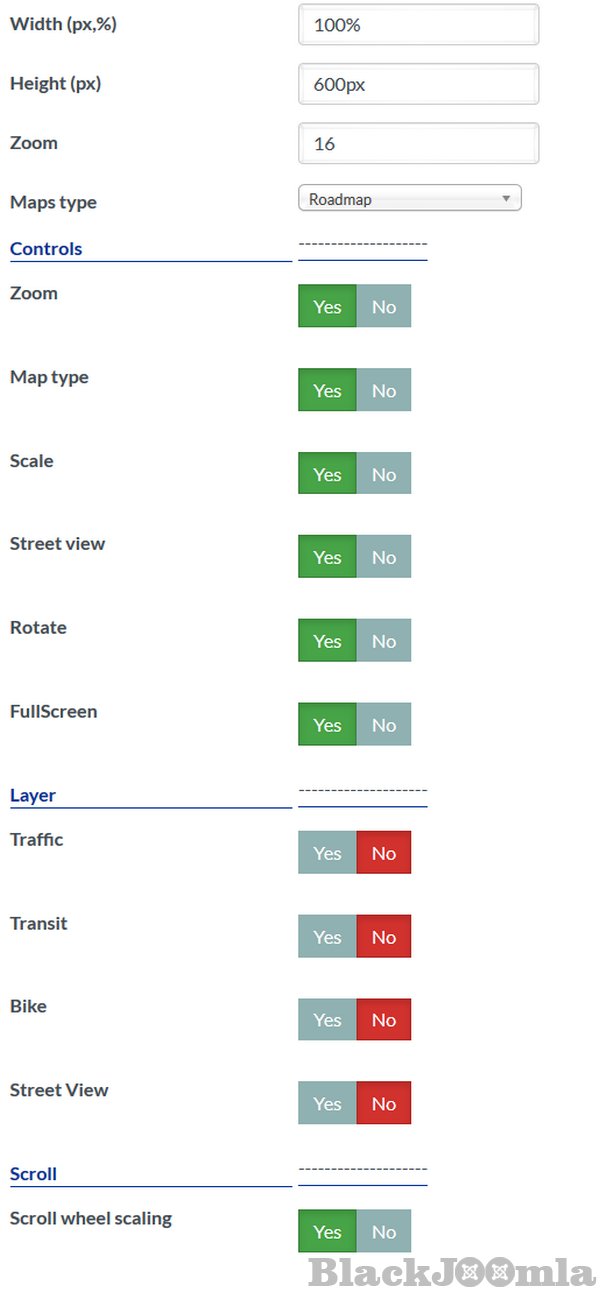Click Yes for the FullScreen control
Screen dimensions: 600x1292
click(x=327, y=725)
